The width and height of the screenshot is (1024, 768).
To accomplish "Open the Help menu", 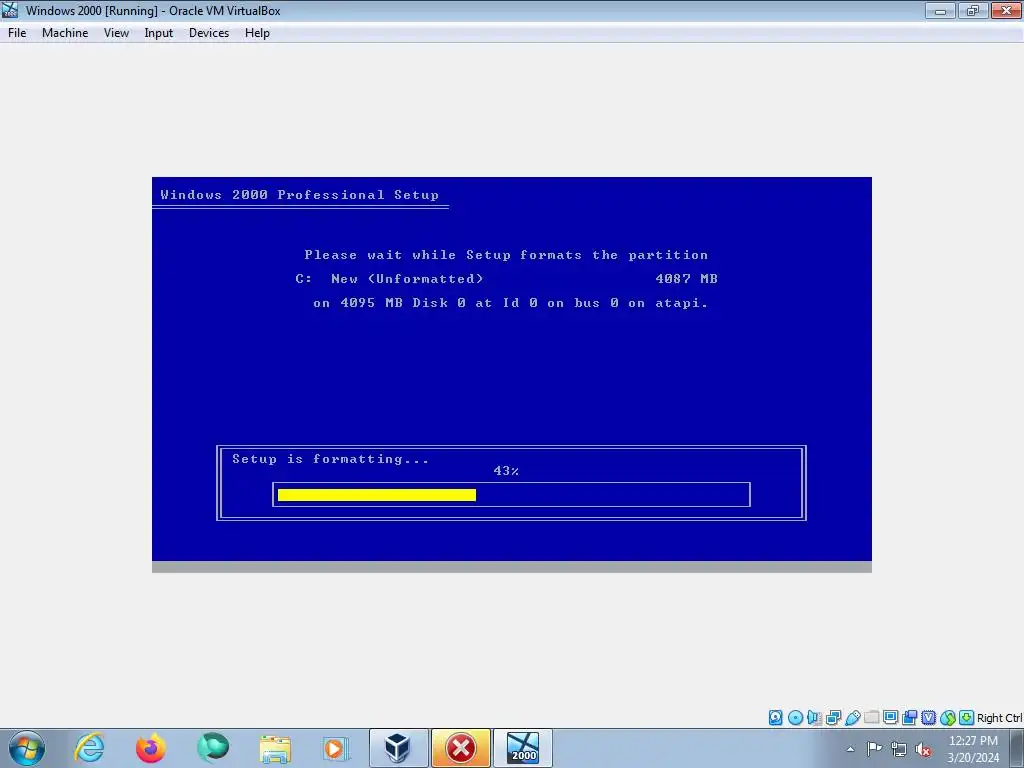I will 257,33.
